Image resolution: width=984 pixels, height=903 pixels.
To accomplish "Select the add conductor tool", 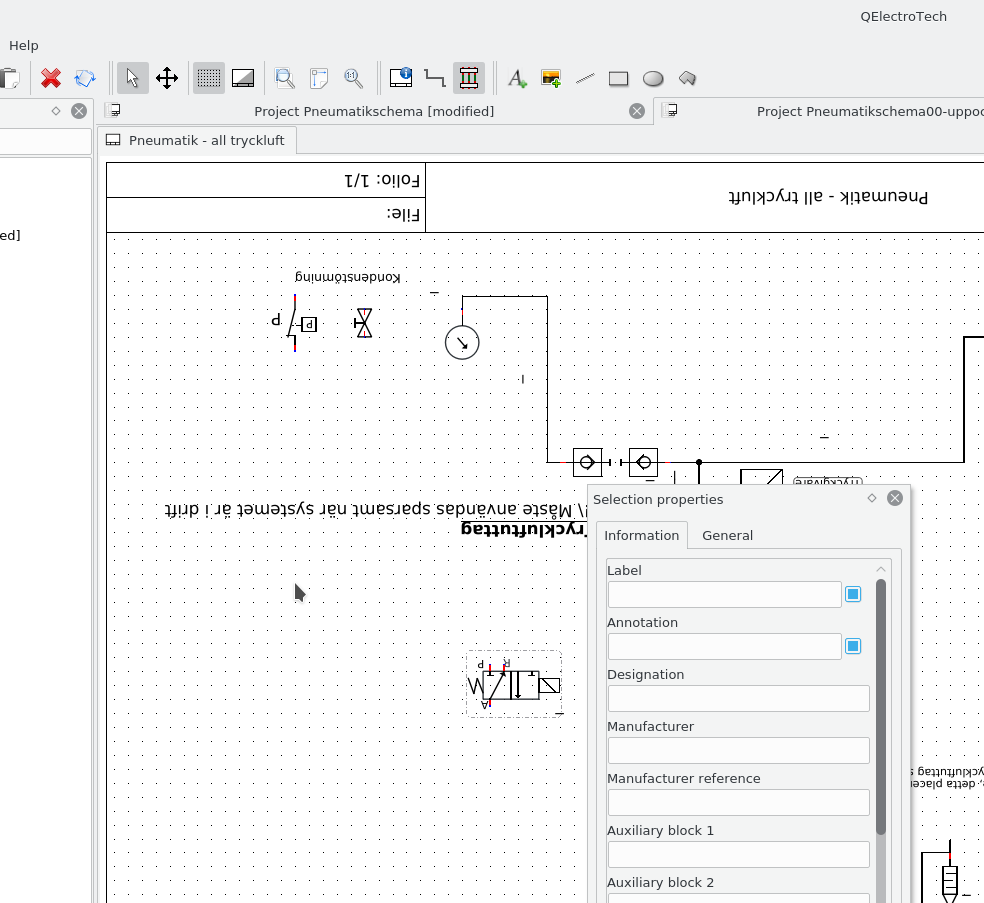I will point(435,78).
